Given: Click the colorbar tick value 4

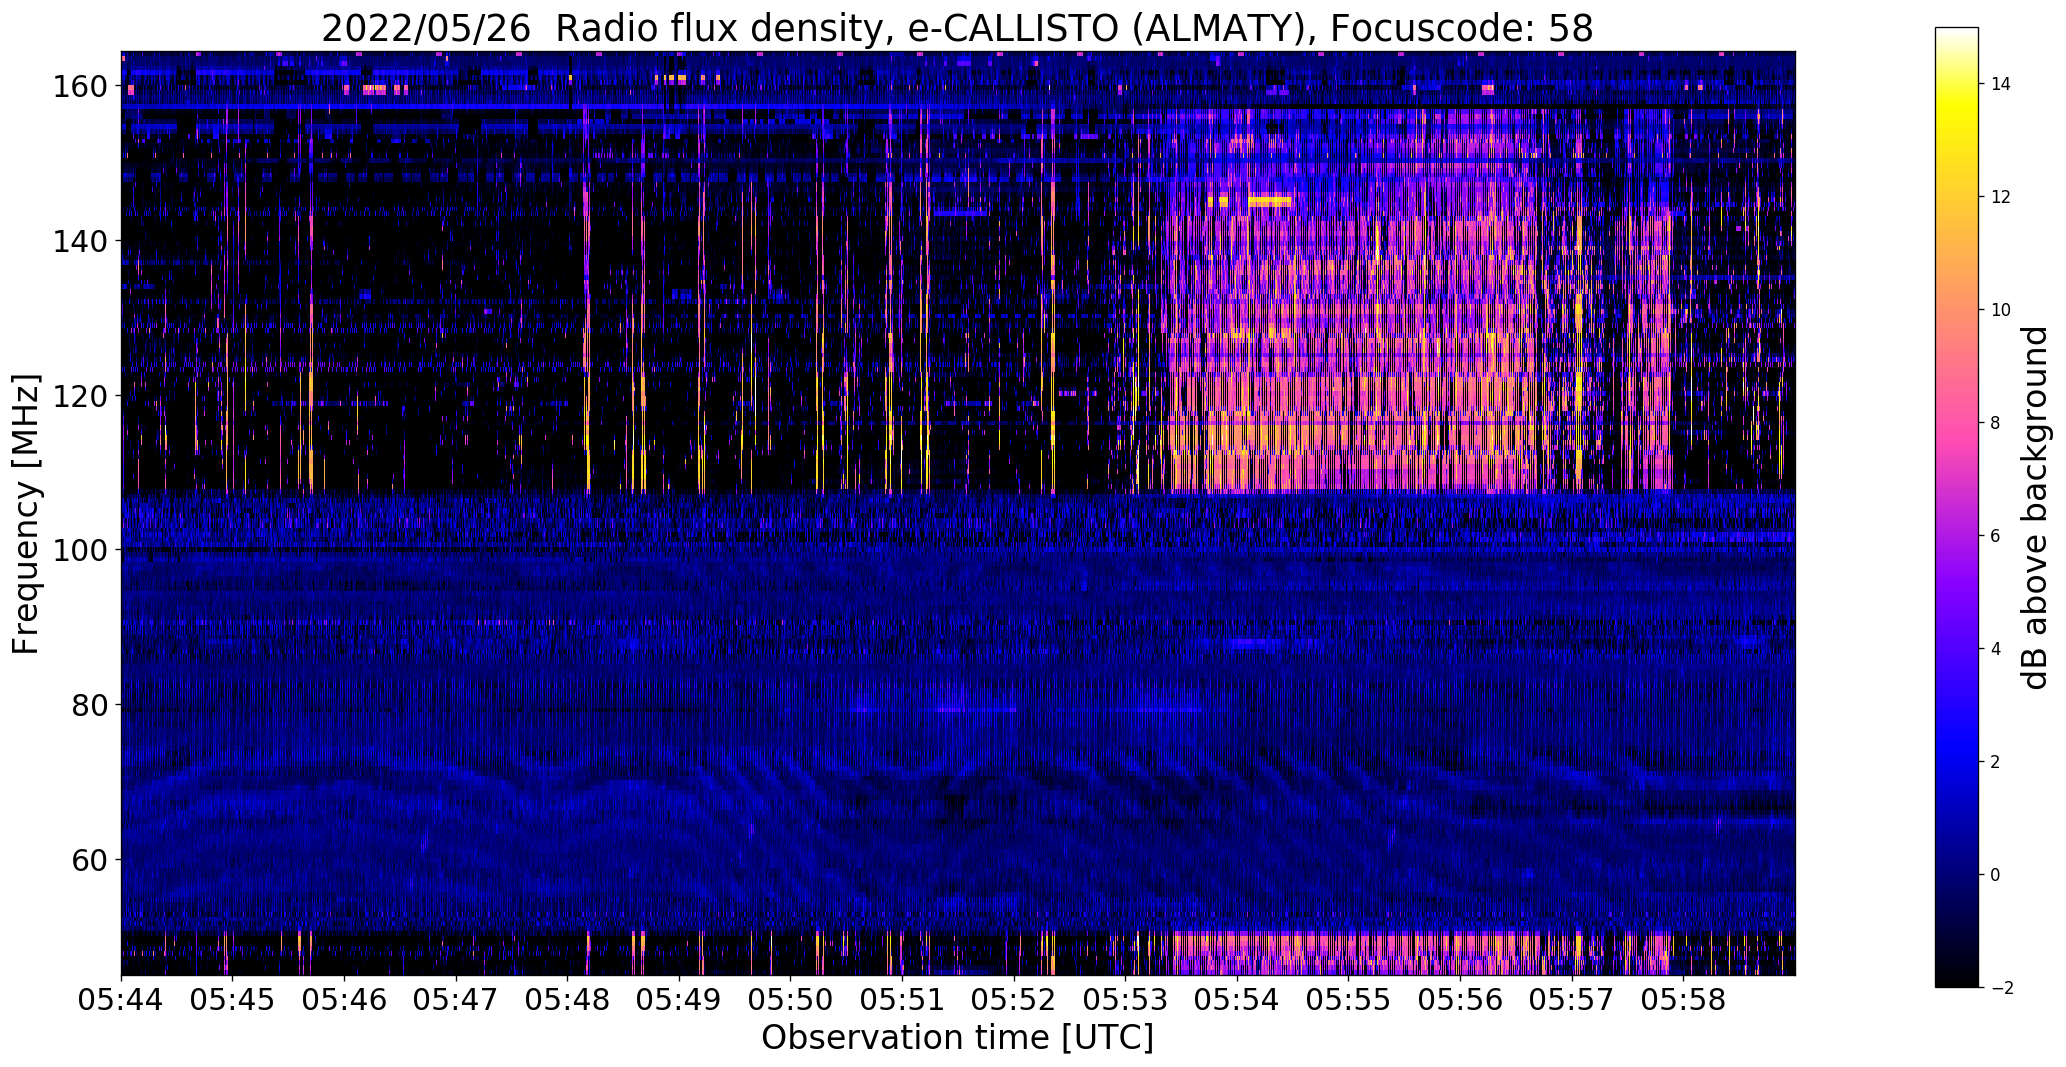Looking at the screenshot, I should point(1996,649).
